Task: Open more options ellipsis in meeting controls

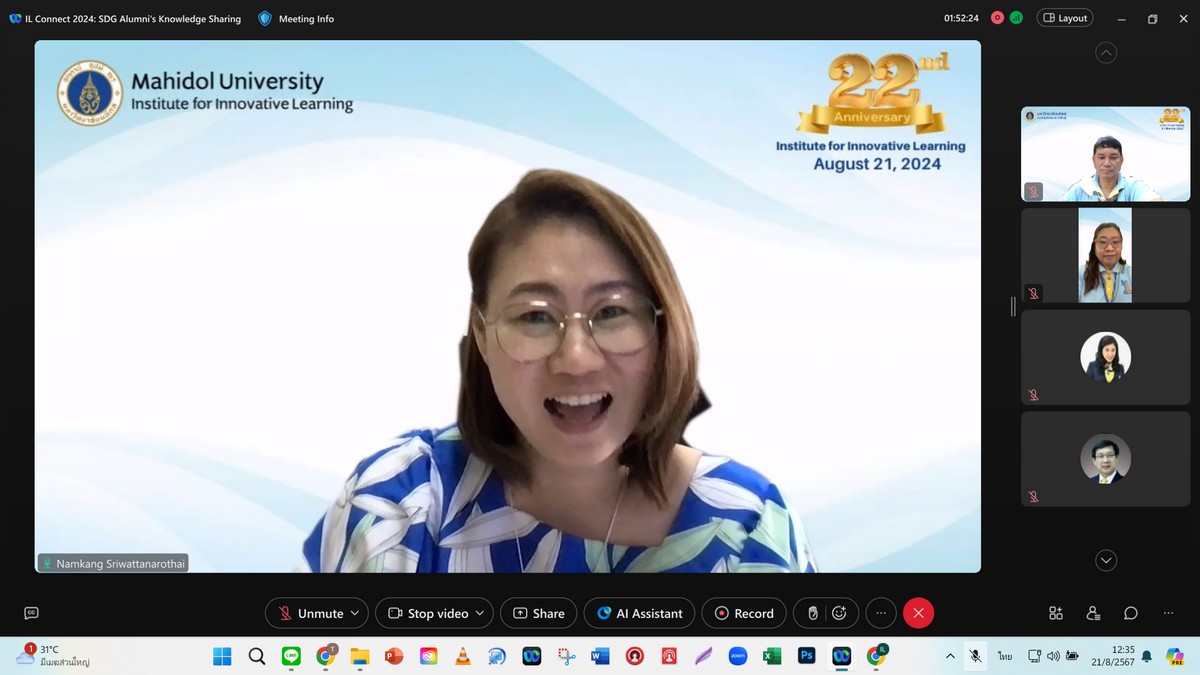Action: point(880,613)
